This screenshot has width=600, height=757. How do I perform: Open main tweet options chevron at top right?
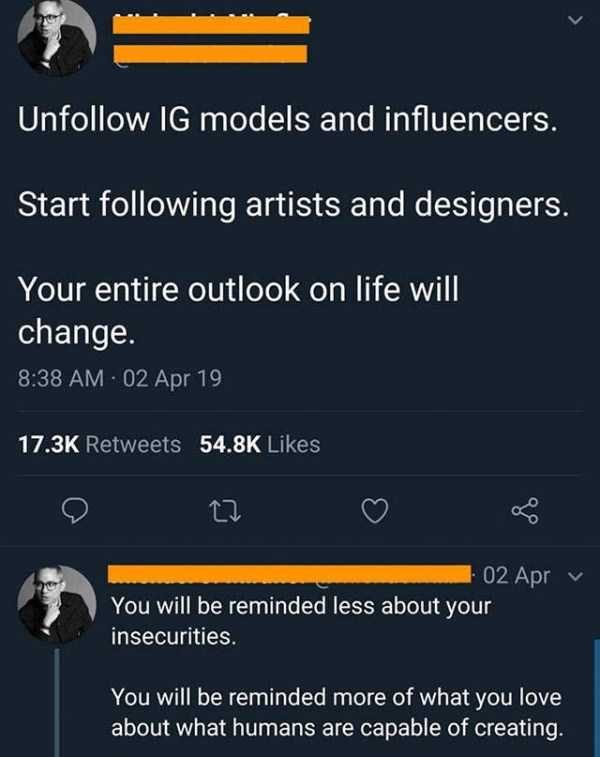(573, 19)
